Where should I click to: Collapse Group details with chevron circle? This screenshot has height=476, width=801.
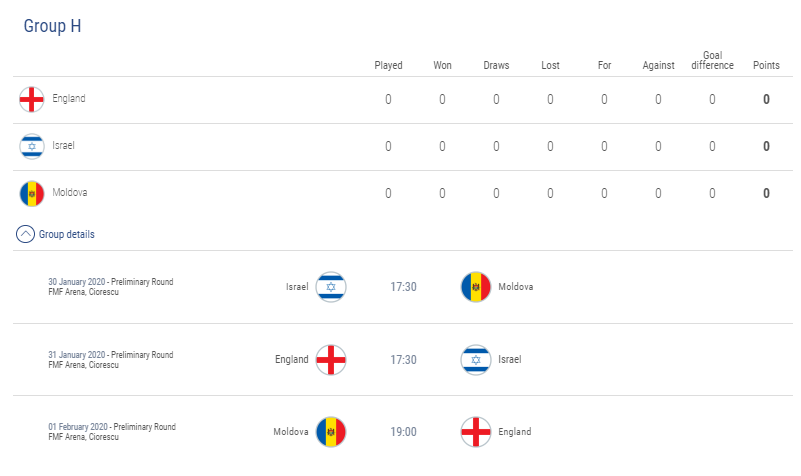click(x=26, y=234)
